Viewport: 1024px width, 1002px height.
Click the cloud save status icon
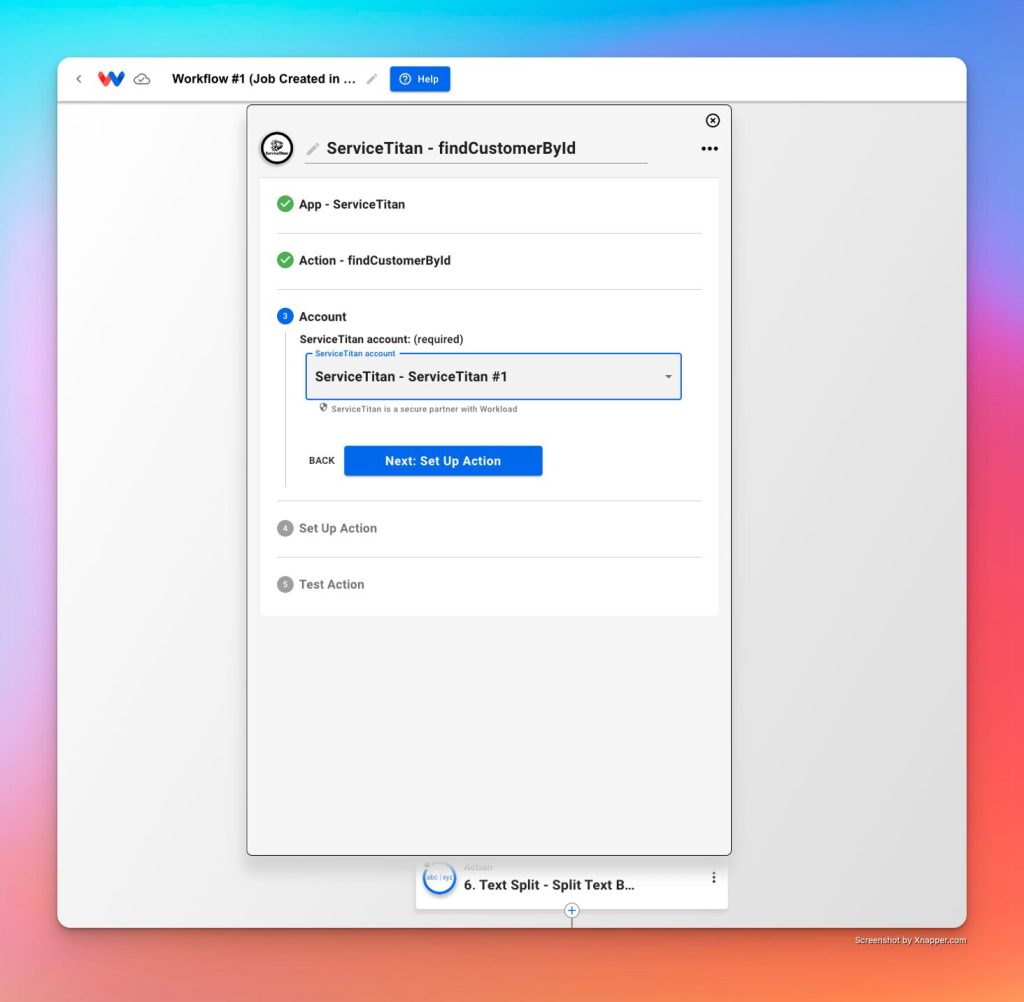click(142, 80)
